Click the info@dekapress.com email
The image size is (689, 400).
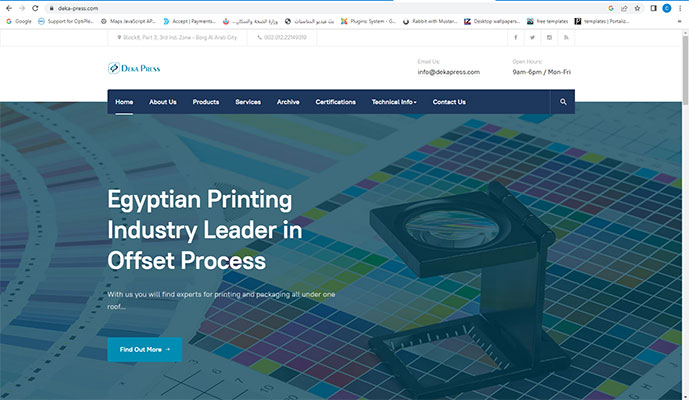[x=449, y=72]
